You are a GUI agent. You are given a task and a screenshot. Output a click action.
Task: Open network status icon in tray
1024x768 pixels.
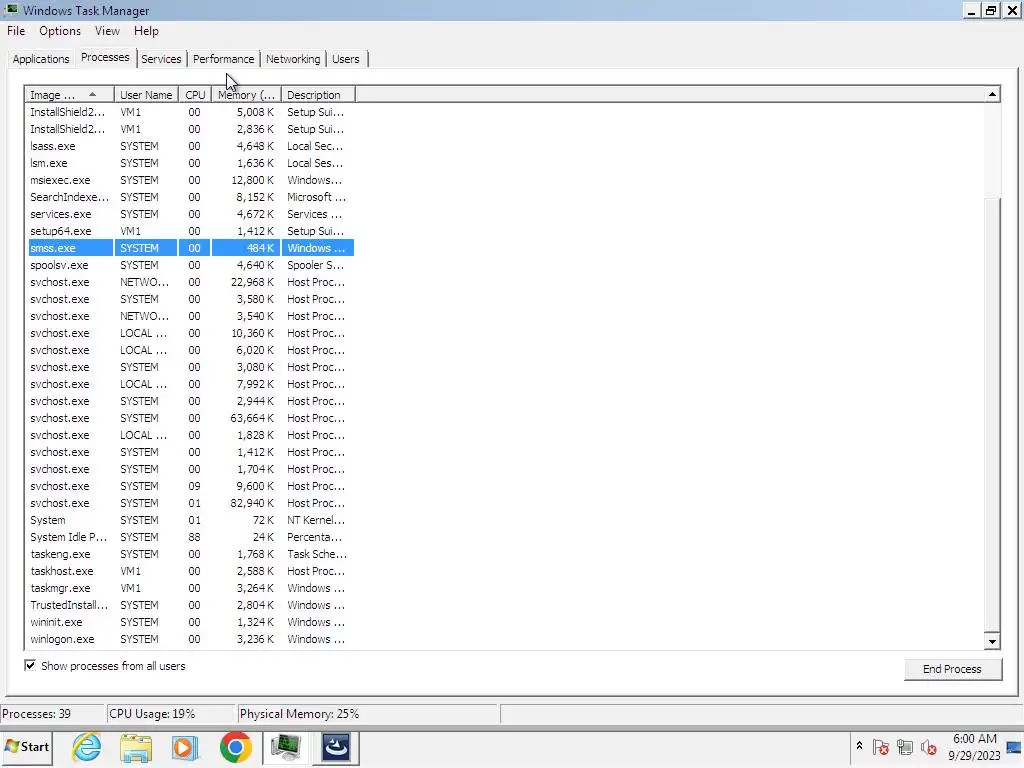click(904, 746)
